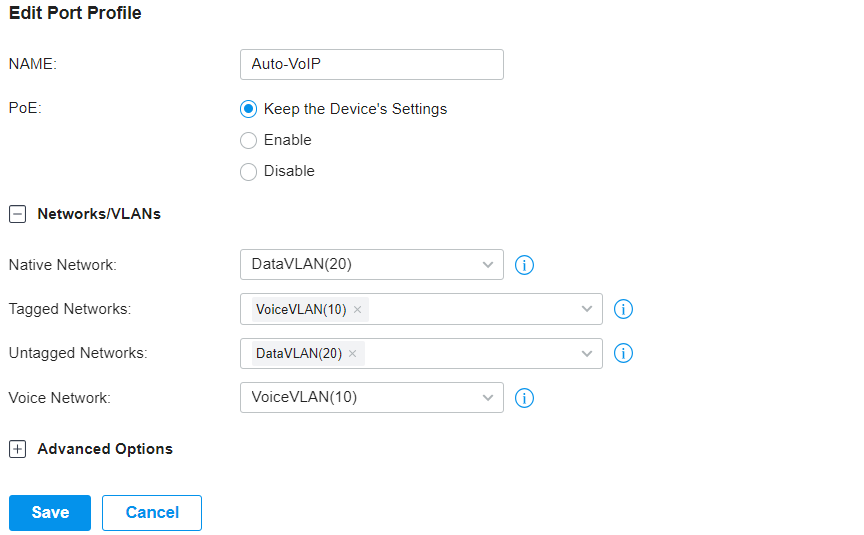Viewport: 864px width, 535px height.
Task: Click the Advanced Options heading text
Action: tap(105, 449)
